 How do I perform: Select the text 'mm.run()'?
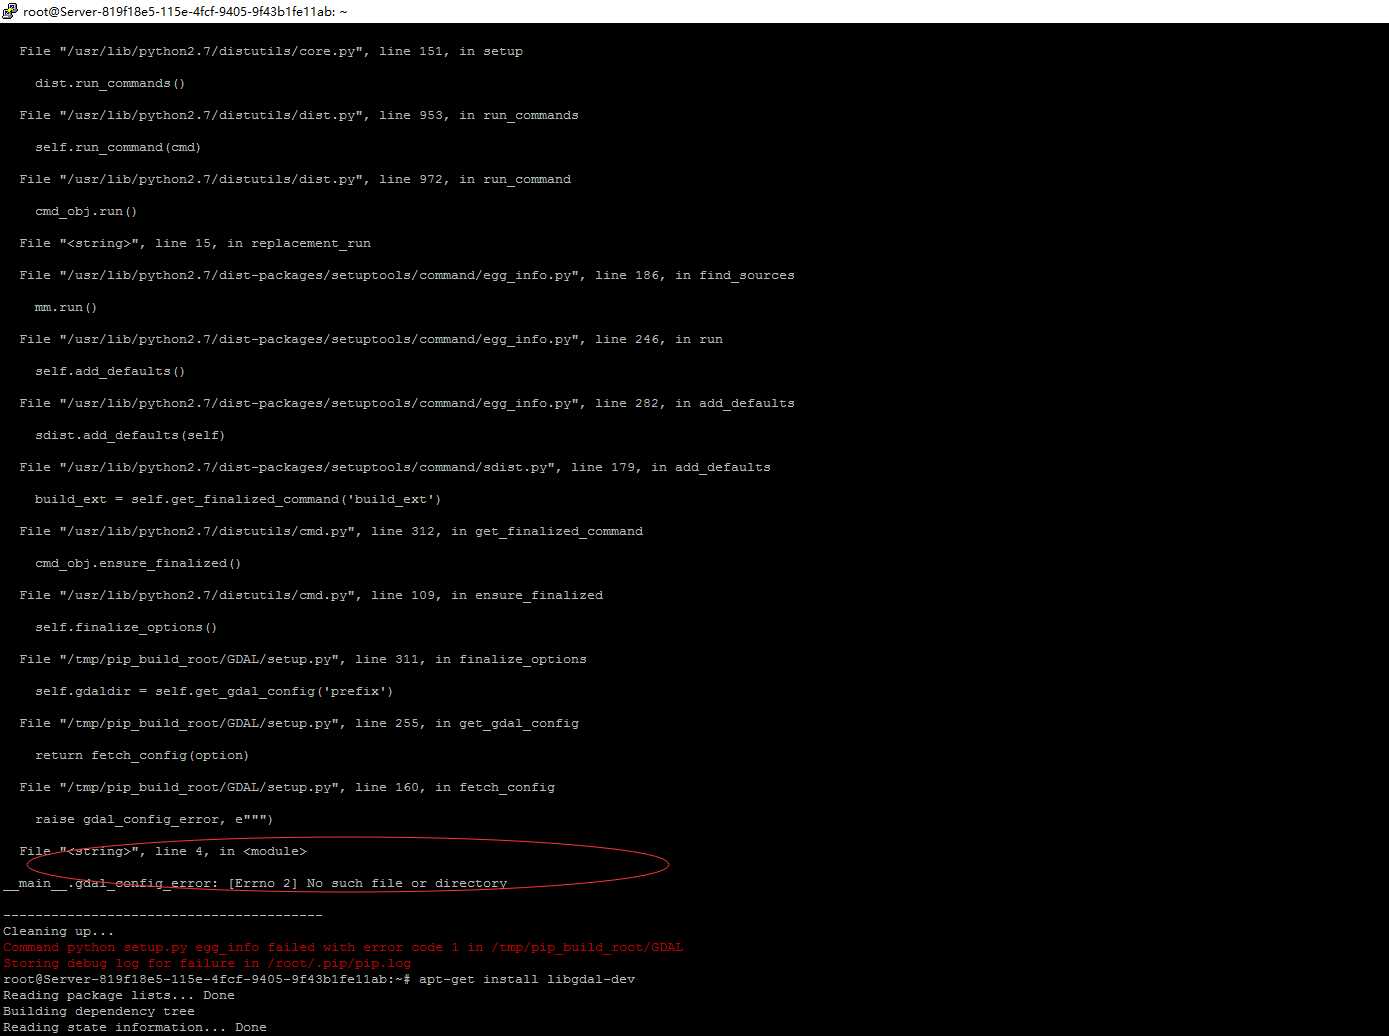tap(66, 307)
